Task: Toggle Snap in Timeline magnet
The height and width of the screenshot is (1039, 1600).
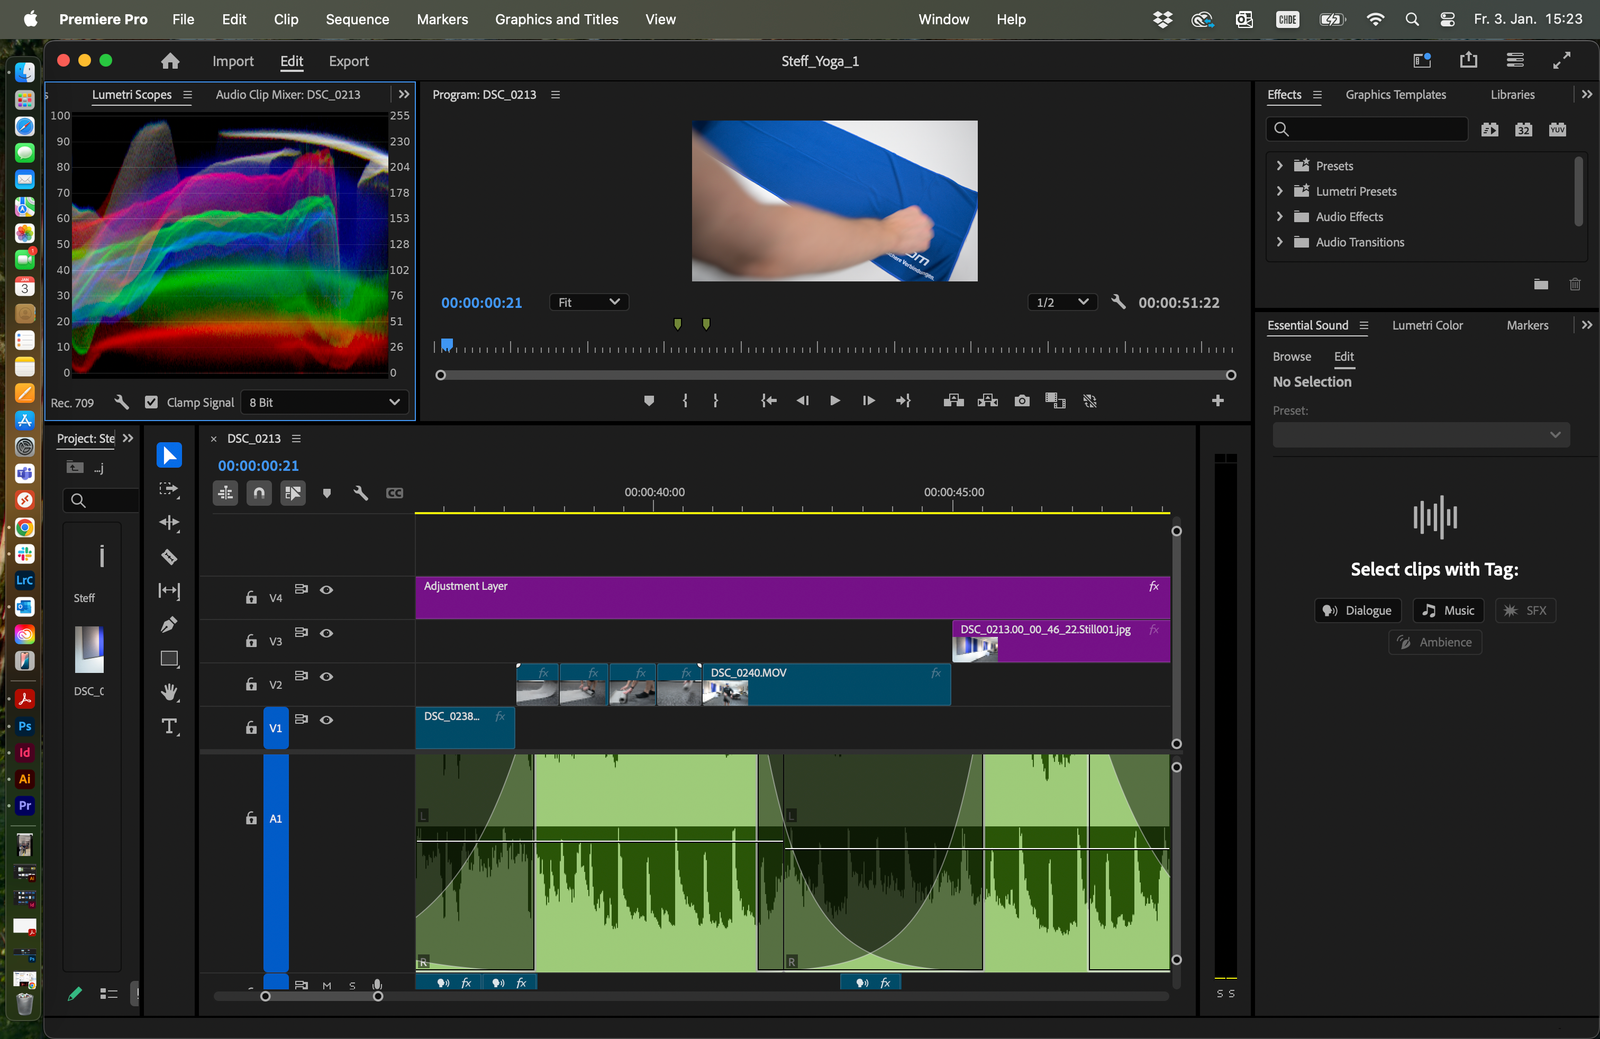Action: [259, 493]
